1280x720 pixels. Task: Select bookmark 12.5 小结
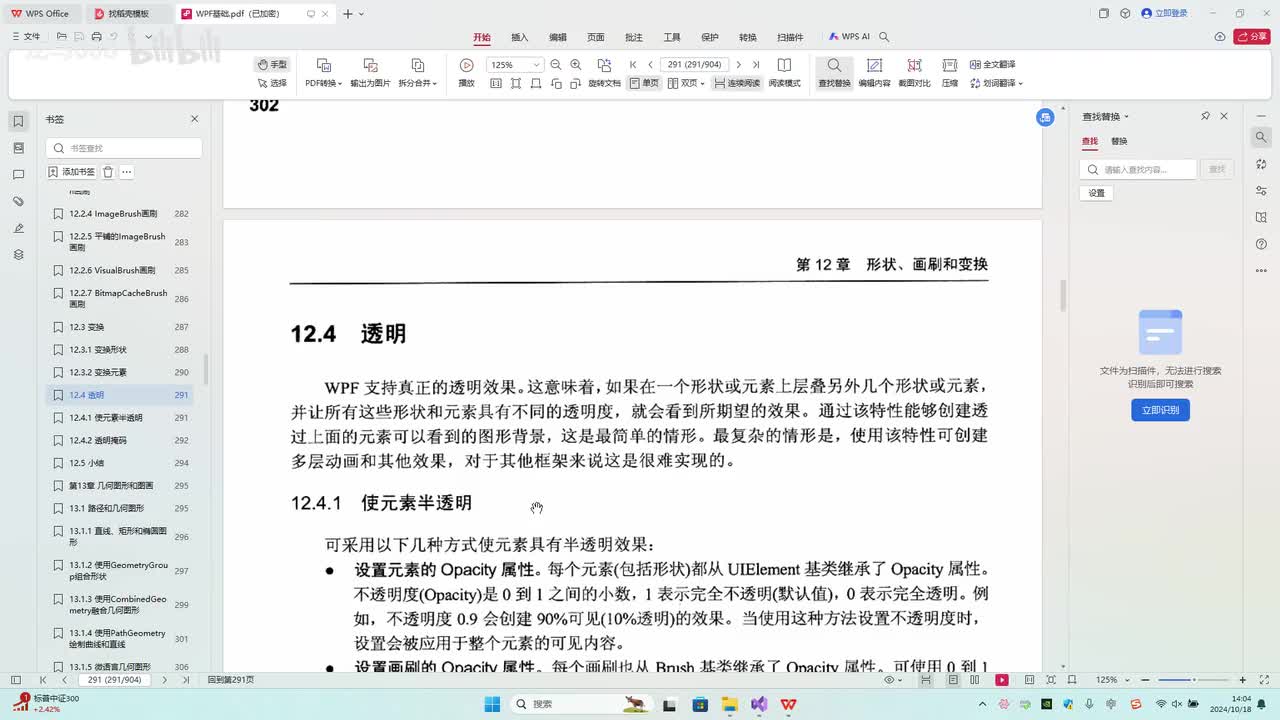120,463
